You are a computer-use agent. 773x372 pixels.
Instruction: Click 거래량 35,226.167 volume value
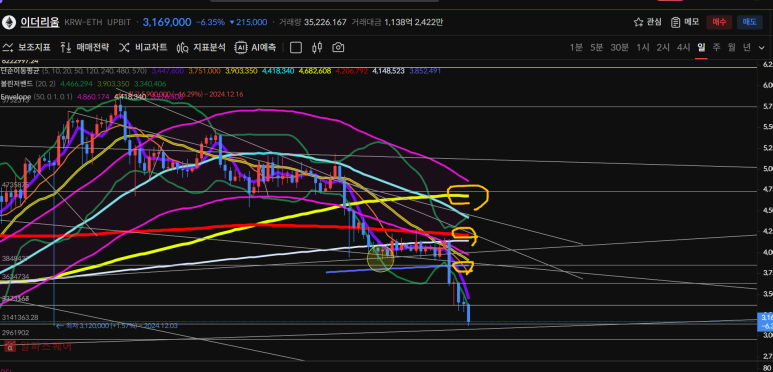point(313,22)
